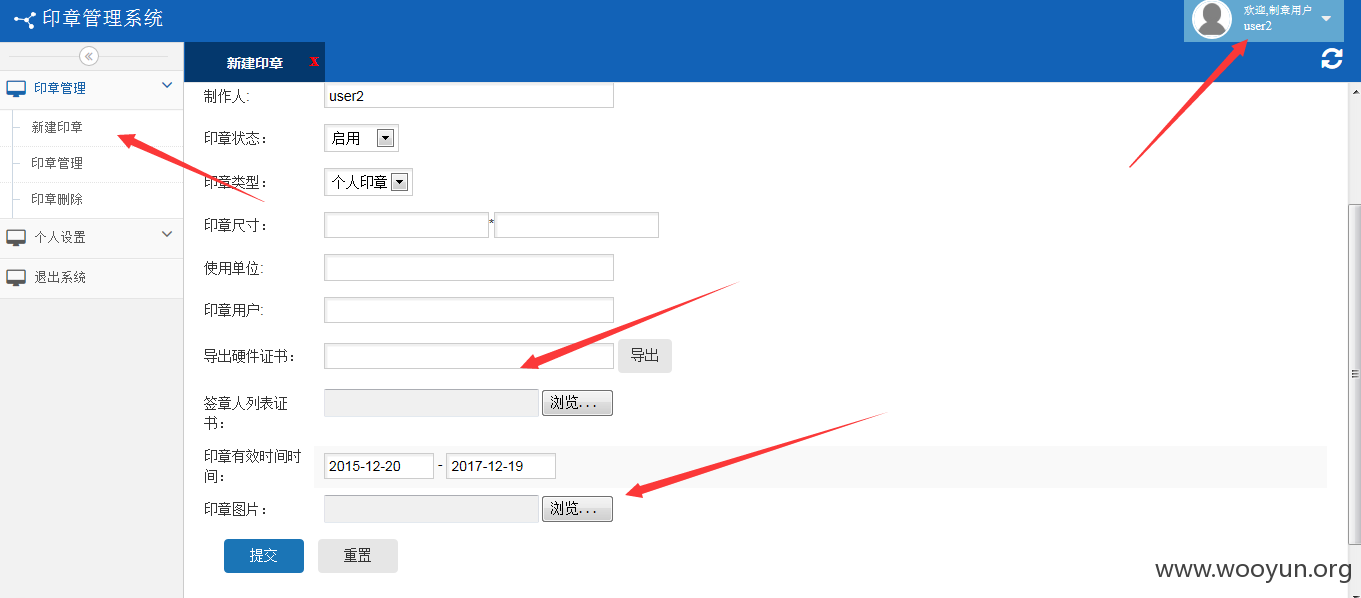Image resolution: width=1361 pixels, height=598 pixels.
Task: Click 浏览 button for 签章人列表证书
Action: point(577,403)
